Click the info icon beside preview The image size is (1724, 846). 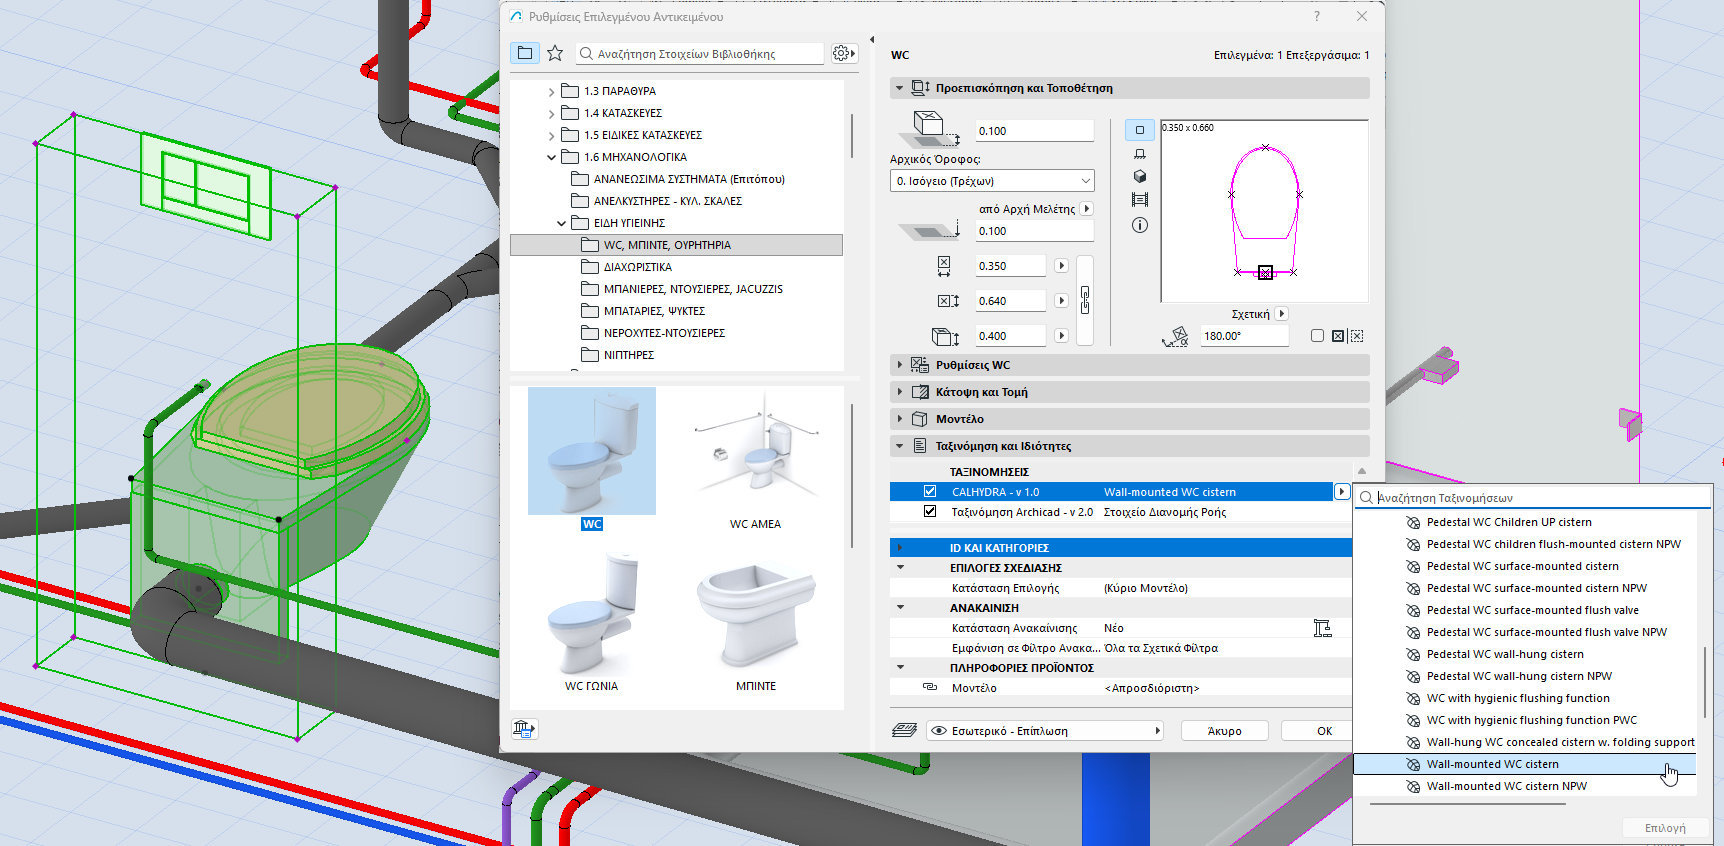click(1139, 225)
